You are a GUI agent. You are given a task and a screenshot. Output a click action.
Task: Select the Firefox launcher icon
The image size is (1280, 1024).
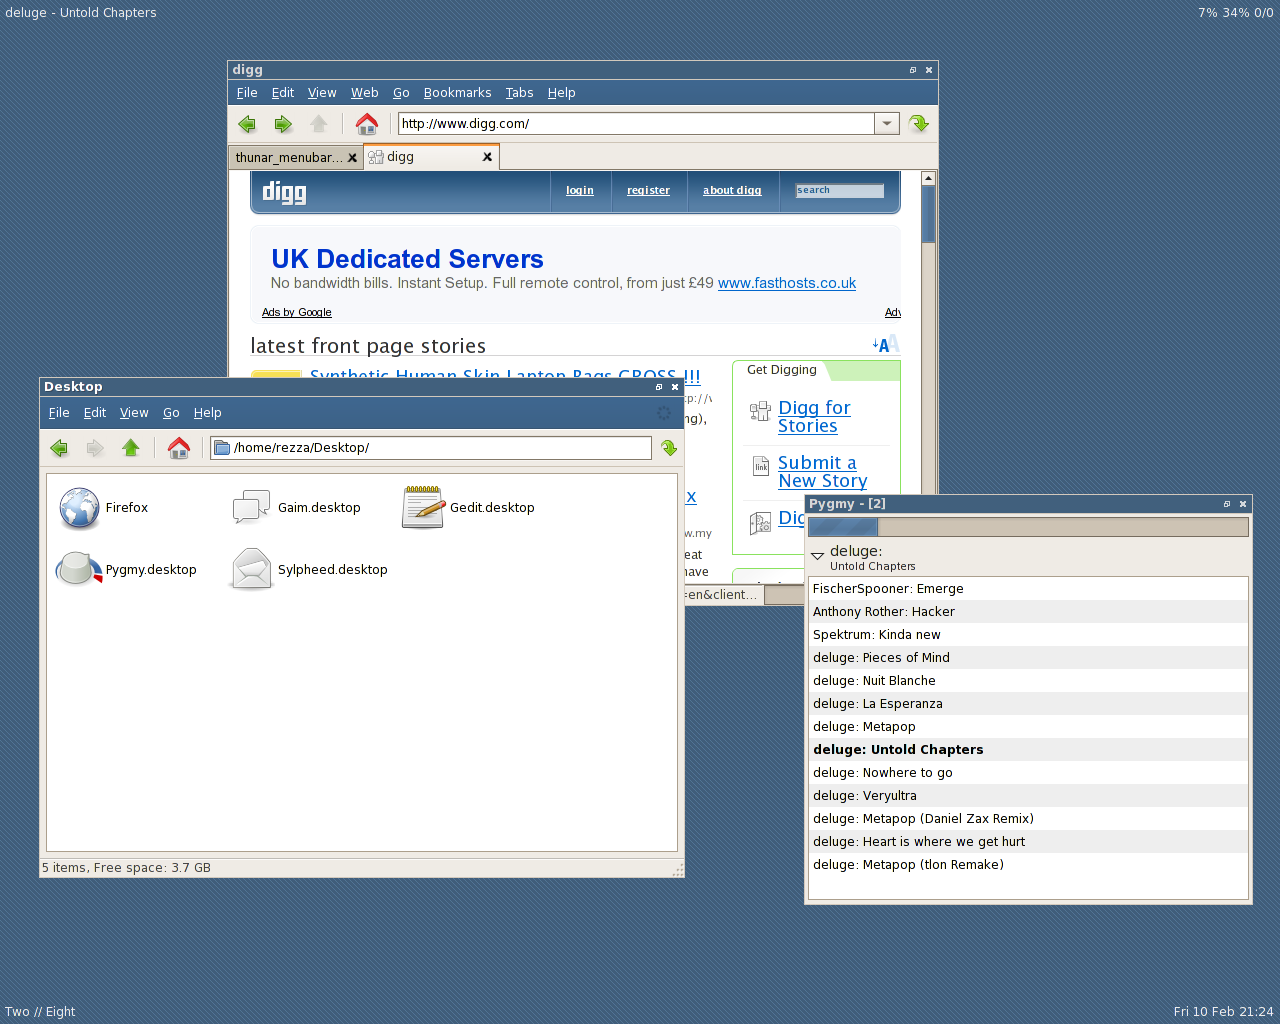tap(79, 508)
